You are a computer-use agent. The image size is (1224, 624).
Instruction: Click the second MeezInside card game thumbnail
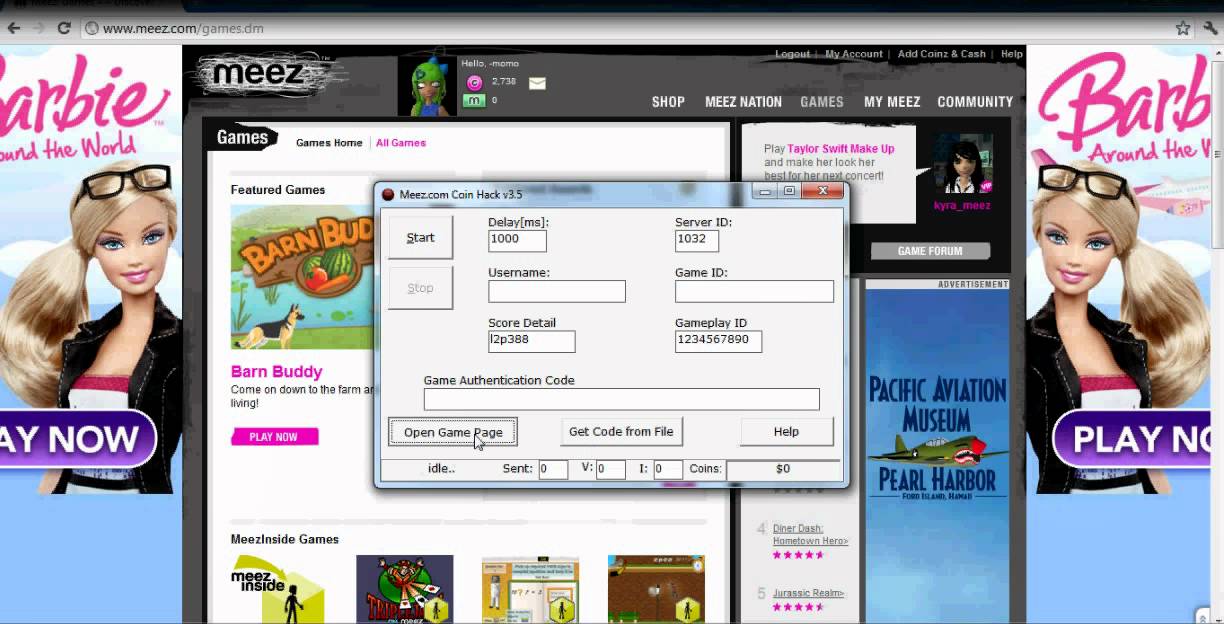404,589
